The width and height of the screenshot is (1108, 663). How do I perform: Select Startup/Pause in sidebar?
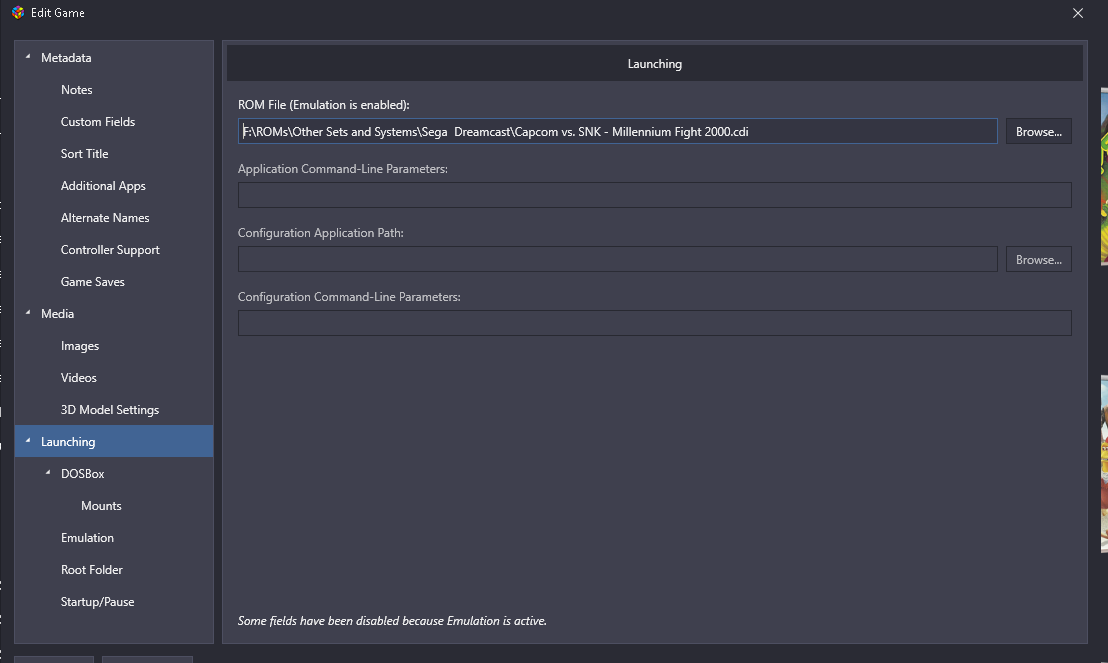pos(97,602)
